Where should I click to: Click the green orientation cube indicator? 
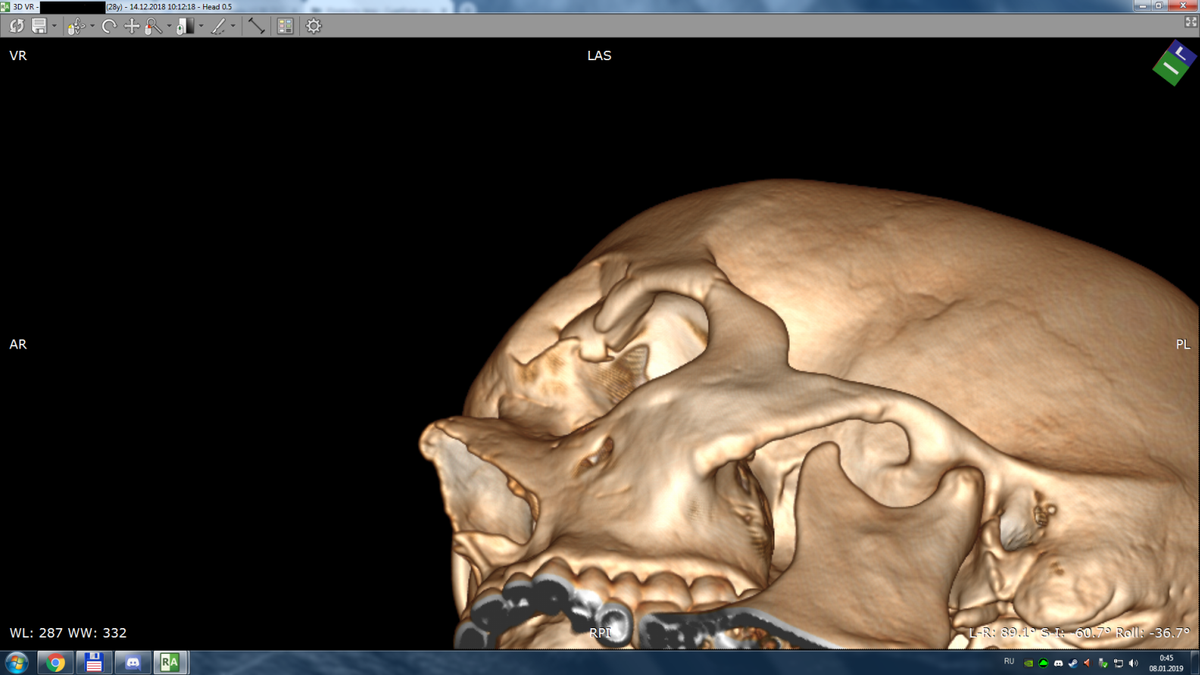point(1173,62)
